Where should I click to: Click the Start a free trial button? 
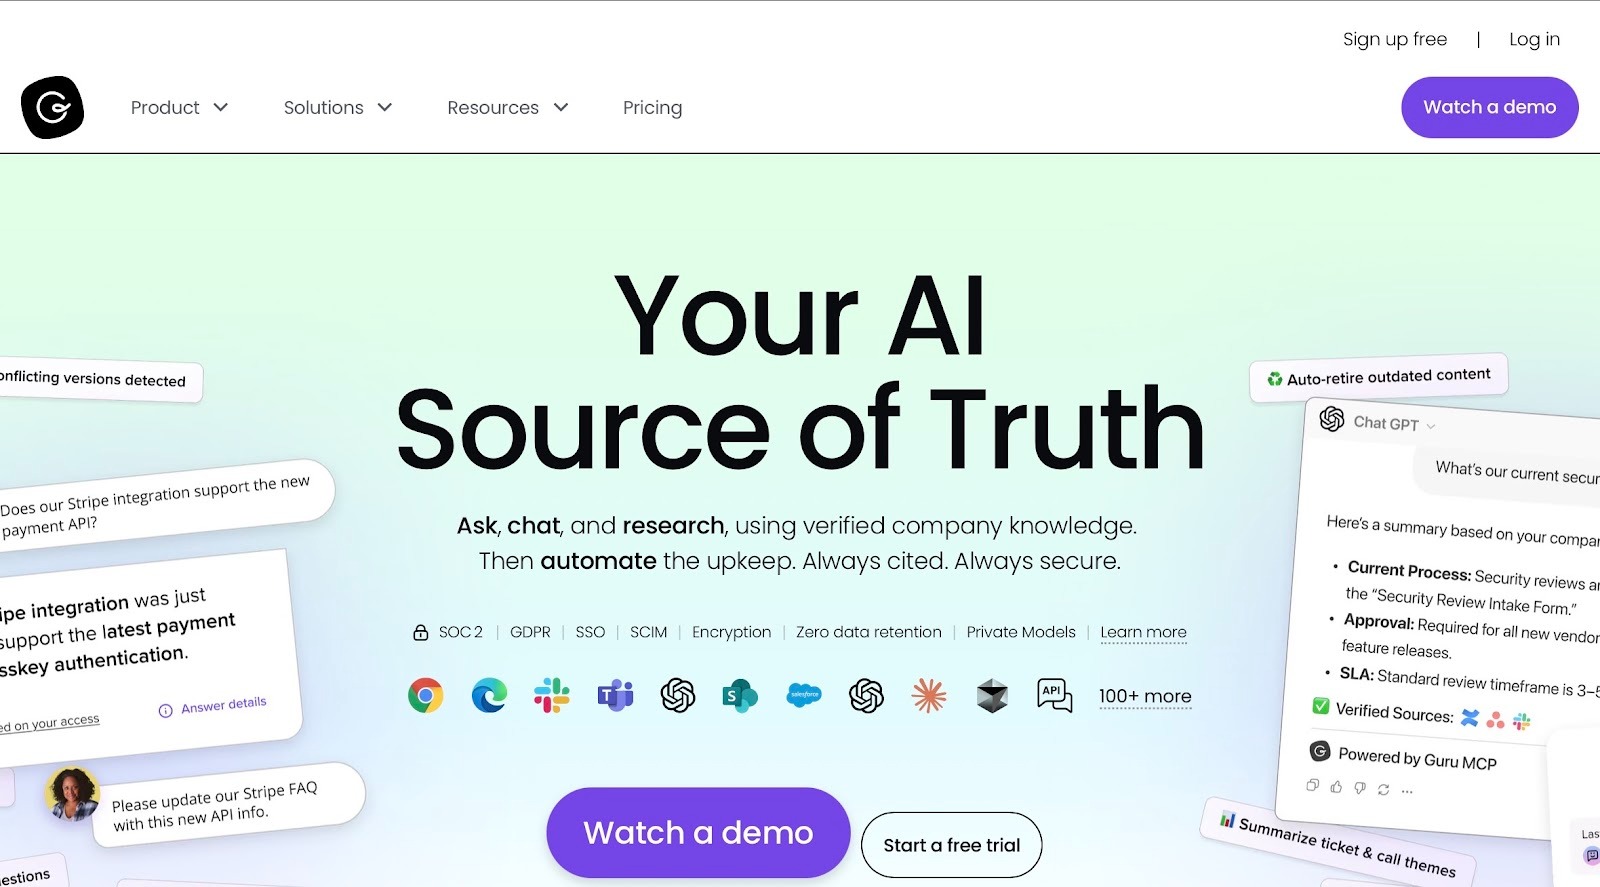951,845
